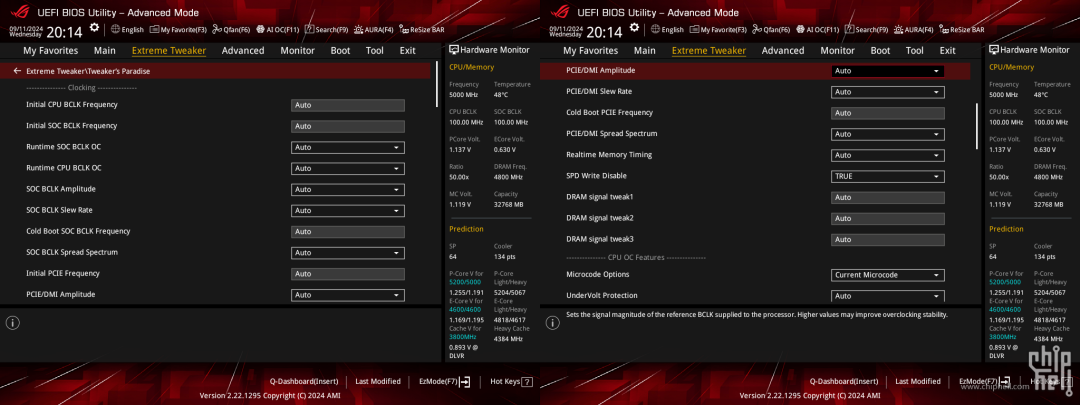Image resolution: width=1080 pixels, height=405 pixels.
Task: Expand UnderVolt Protection dropdown
Action: pos(888,295)
